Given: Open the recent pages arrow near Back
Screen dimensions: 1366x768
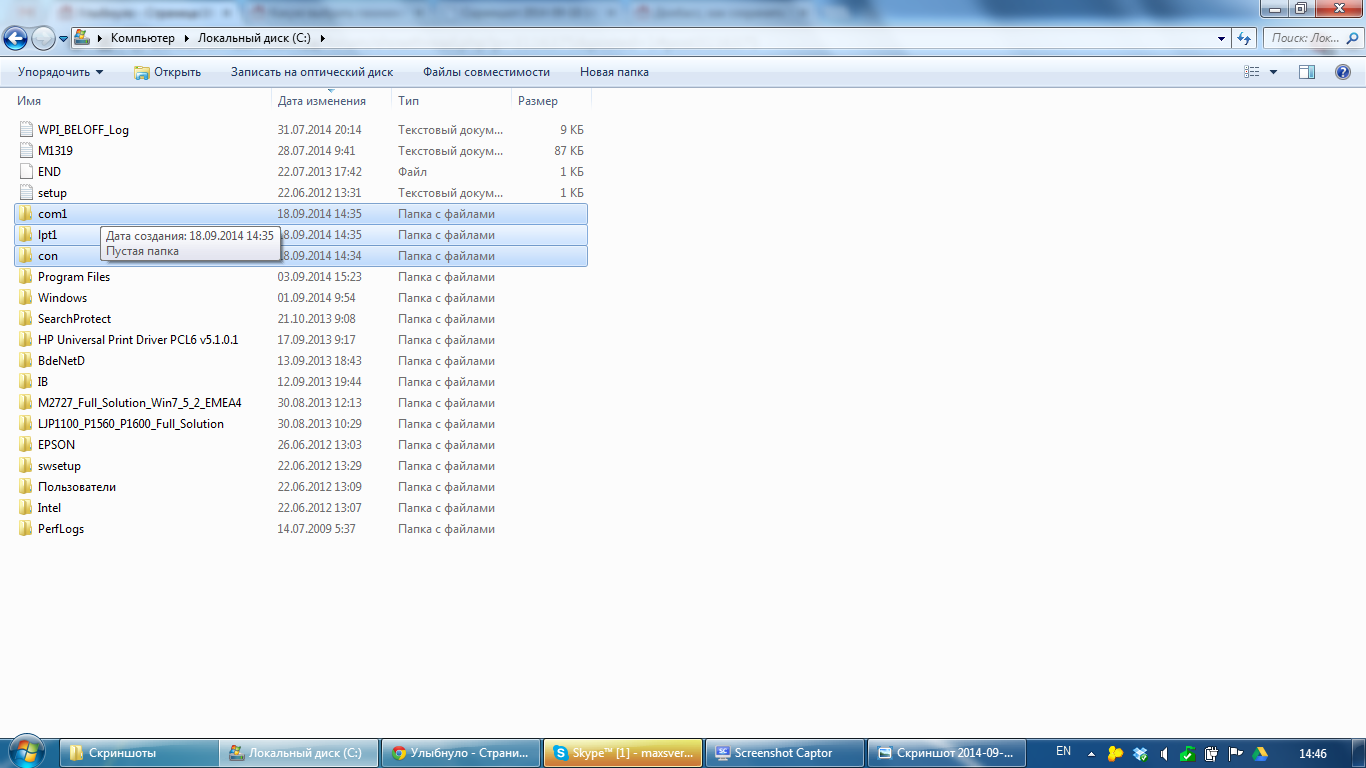Looking at the screenshot, I should (x=64, y=39).
